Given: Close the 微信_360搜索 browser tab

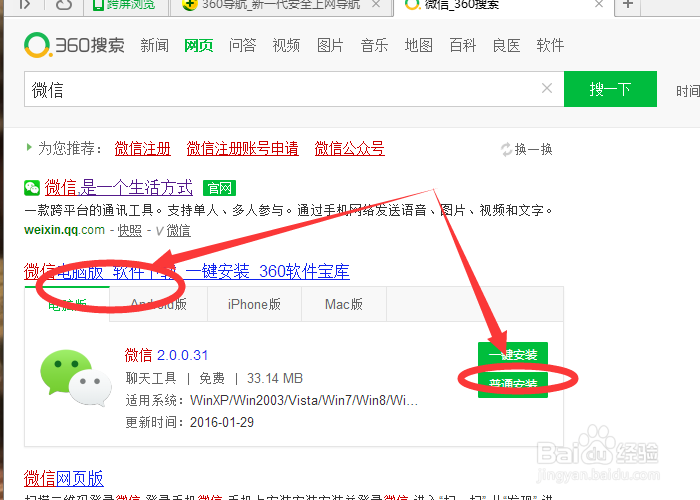Looking at the screenshot, I should point(599,4).
